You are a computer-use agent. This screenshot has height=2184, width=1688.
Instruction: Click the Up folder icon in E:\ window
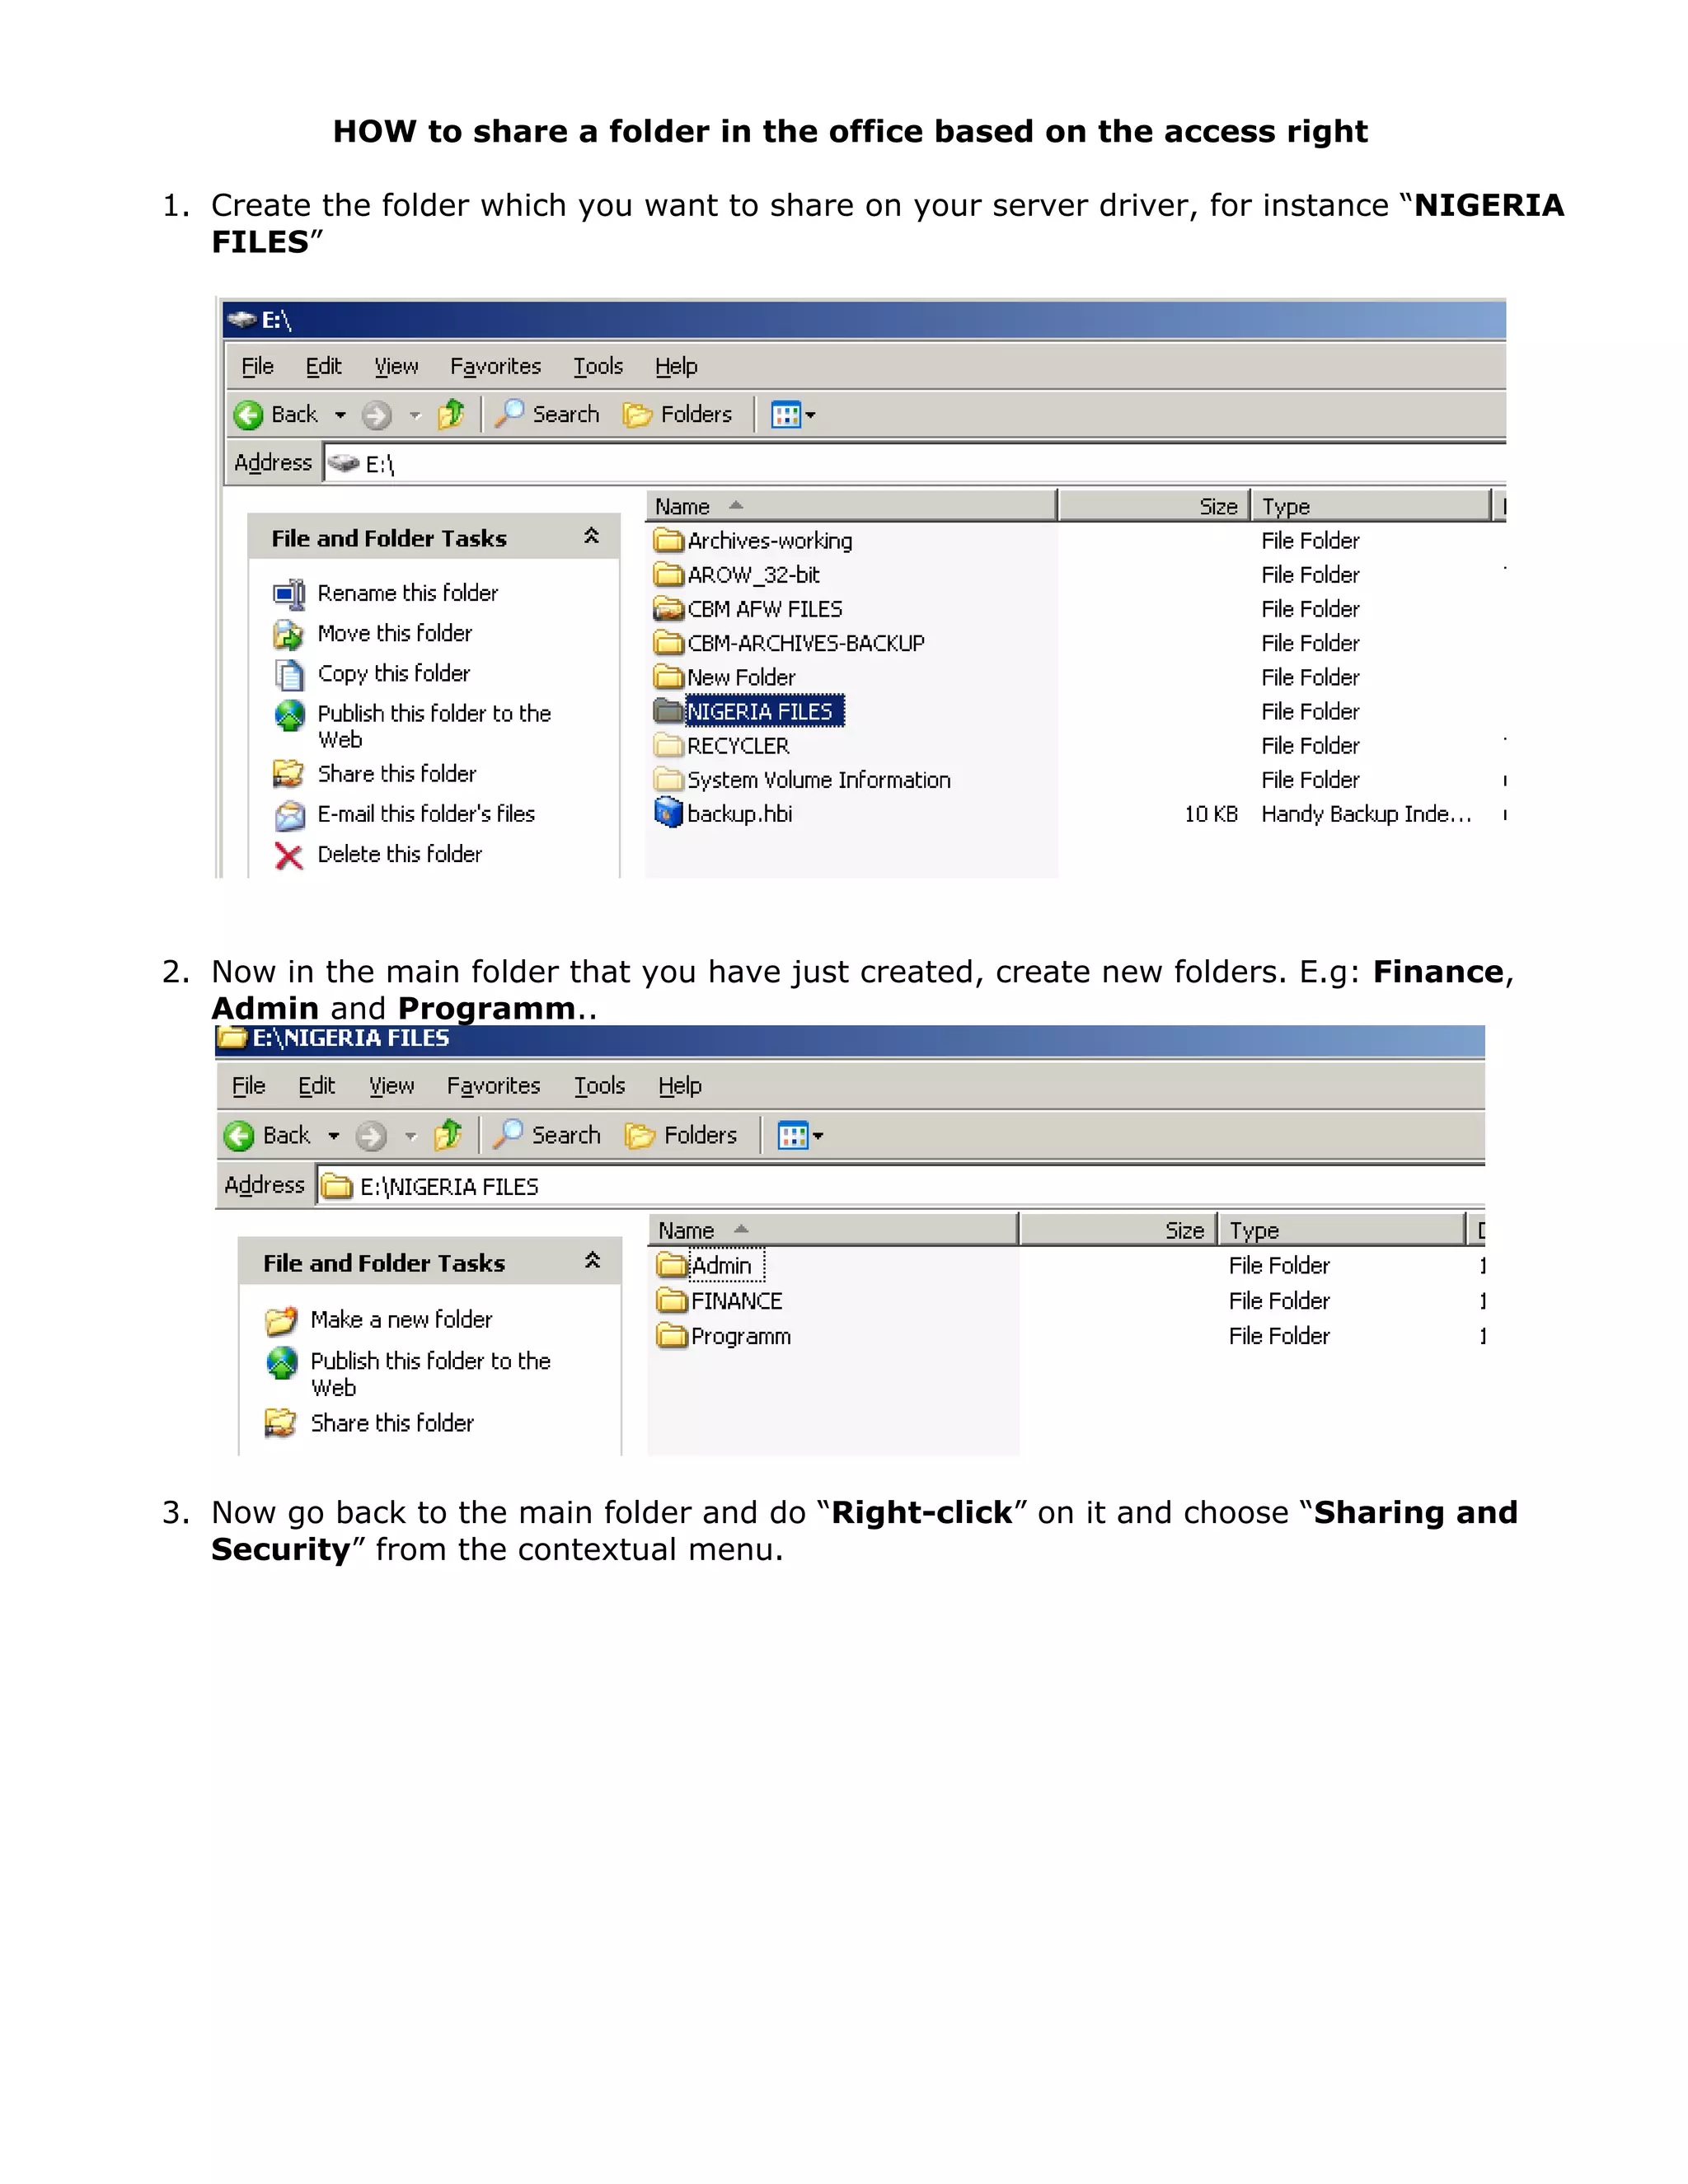(451, 414)
